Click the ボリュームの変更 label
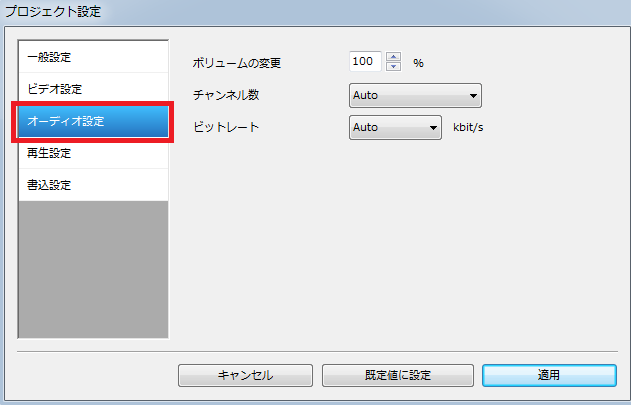 tap(237, 63)
